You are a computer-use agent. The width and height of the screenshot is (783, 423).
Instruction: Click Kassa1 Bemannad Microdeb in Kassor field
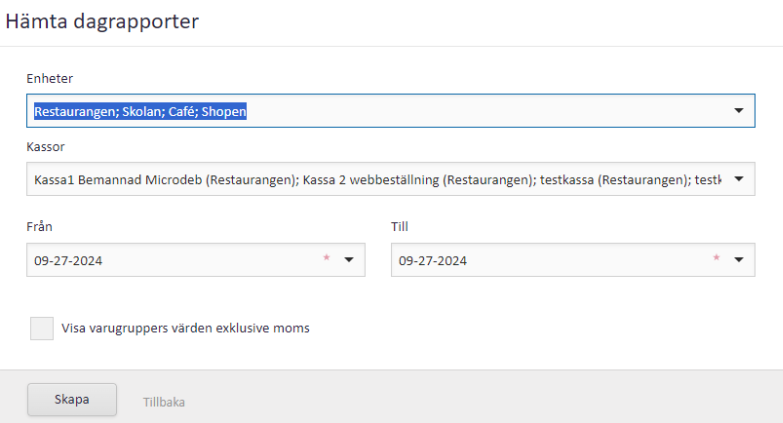[114, 180]
